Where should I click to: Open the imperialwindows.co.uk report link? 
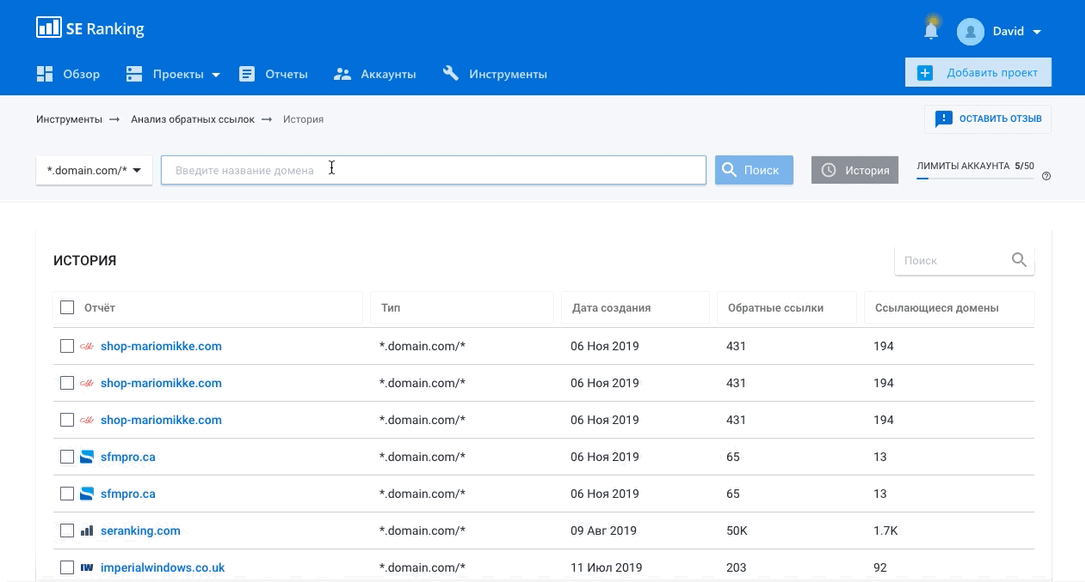tap(163, 567)
